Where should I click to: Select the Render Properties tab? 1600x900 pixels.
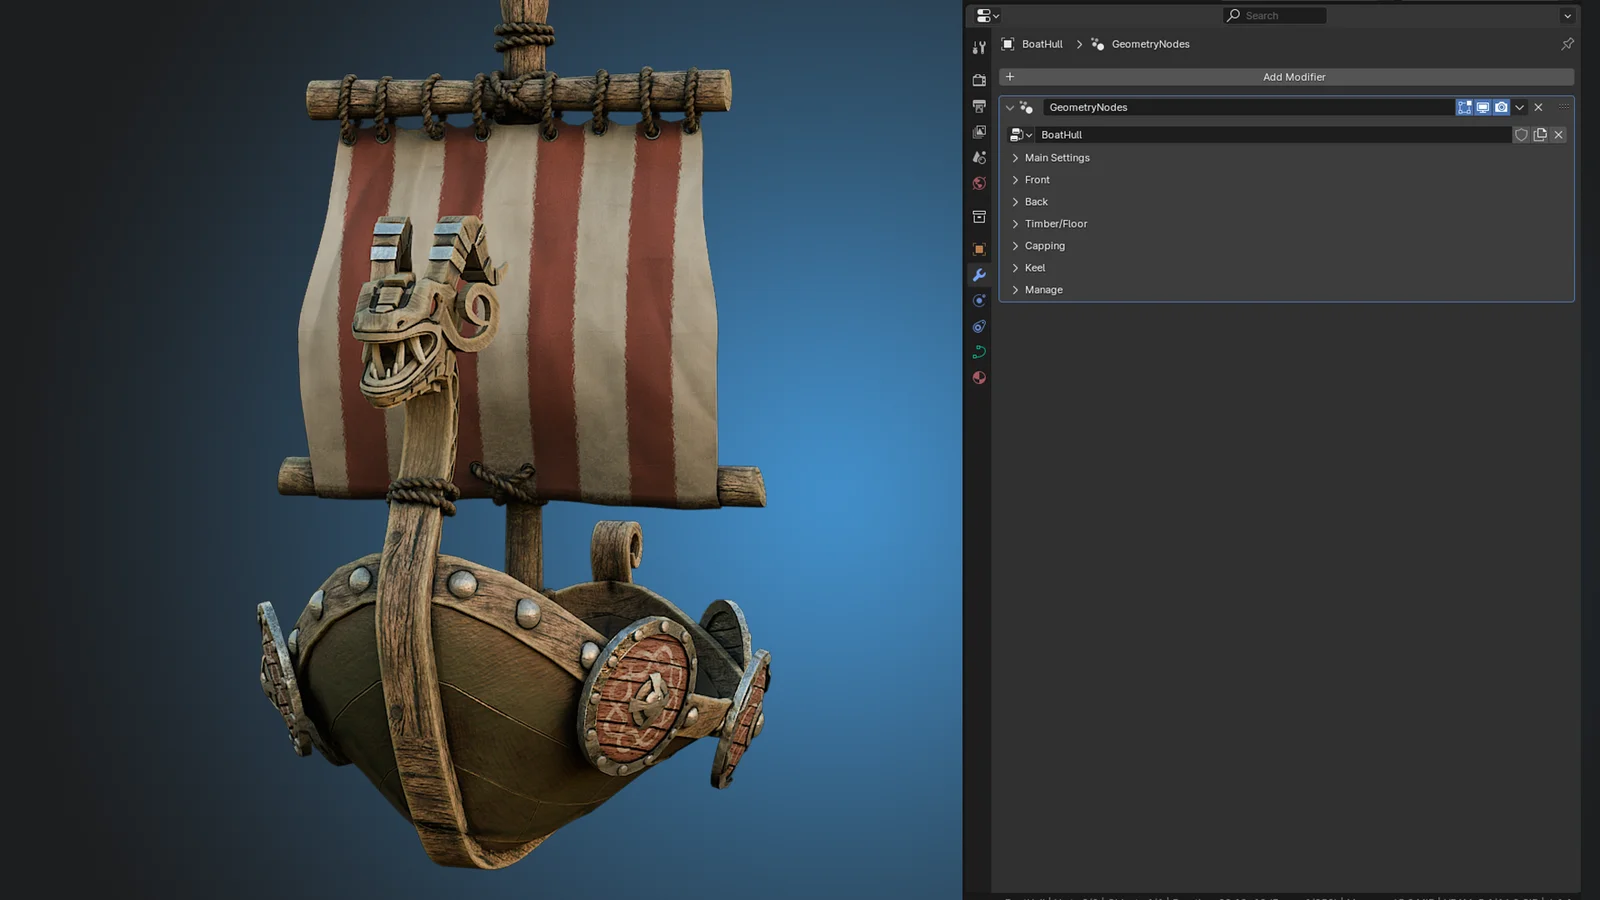(979, 79)
